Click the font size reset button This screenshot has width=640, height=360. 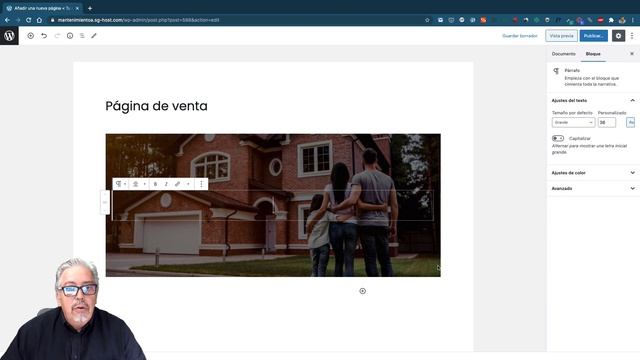(631, 122)
